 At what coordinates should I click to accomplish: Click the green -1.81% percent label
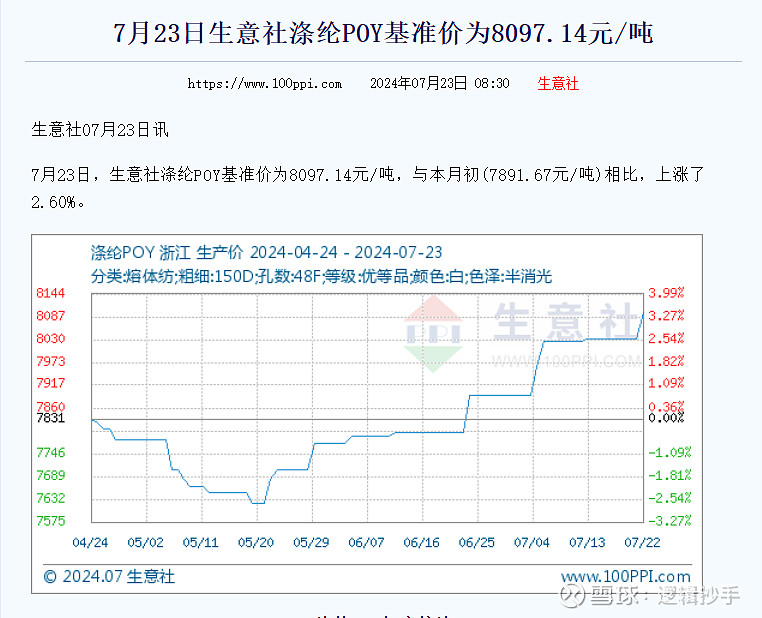tap(670, 475)
